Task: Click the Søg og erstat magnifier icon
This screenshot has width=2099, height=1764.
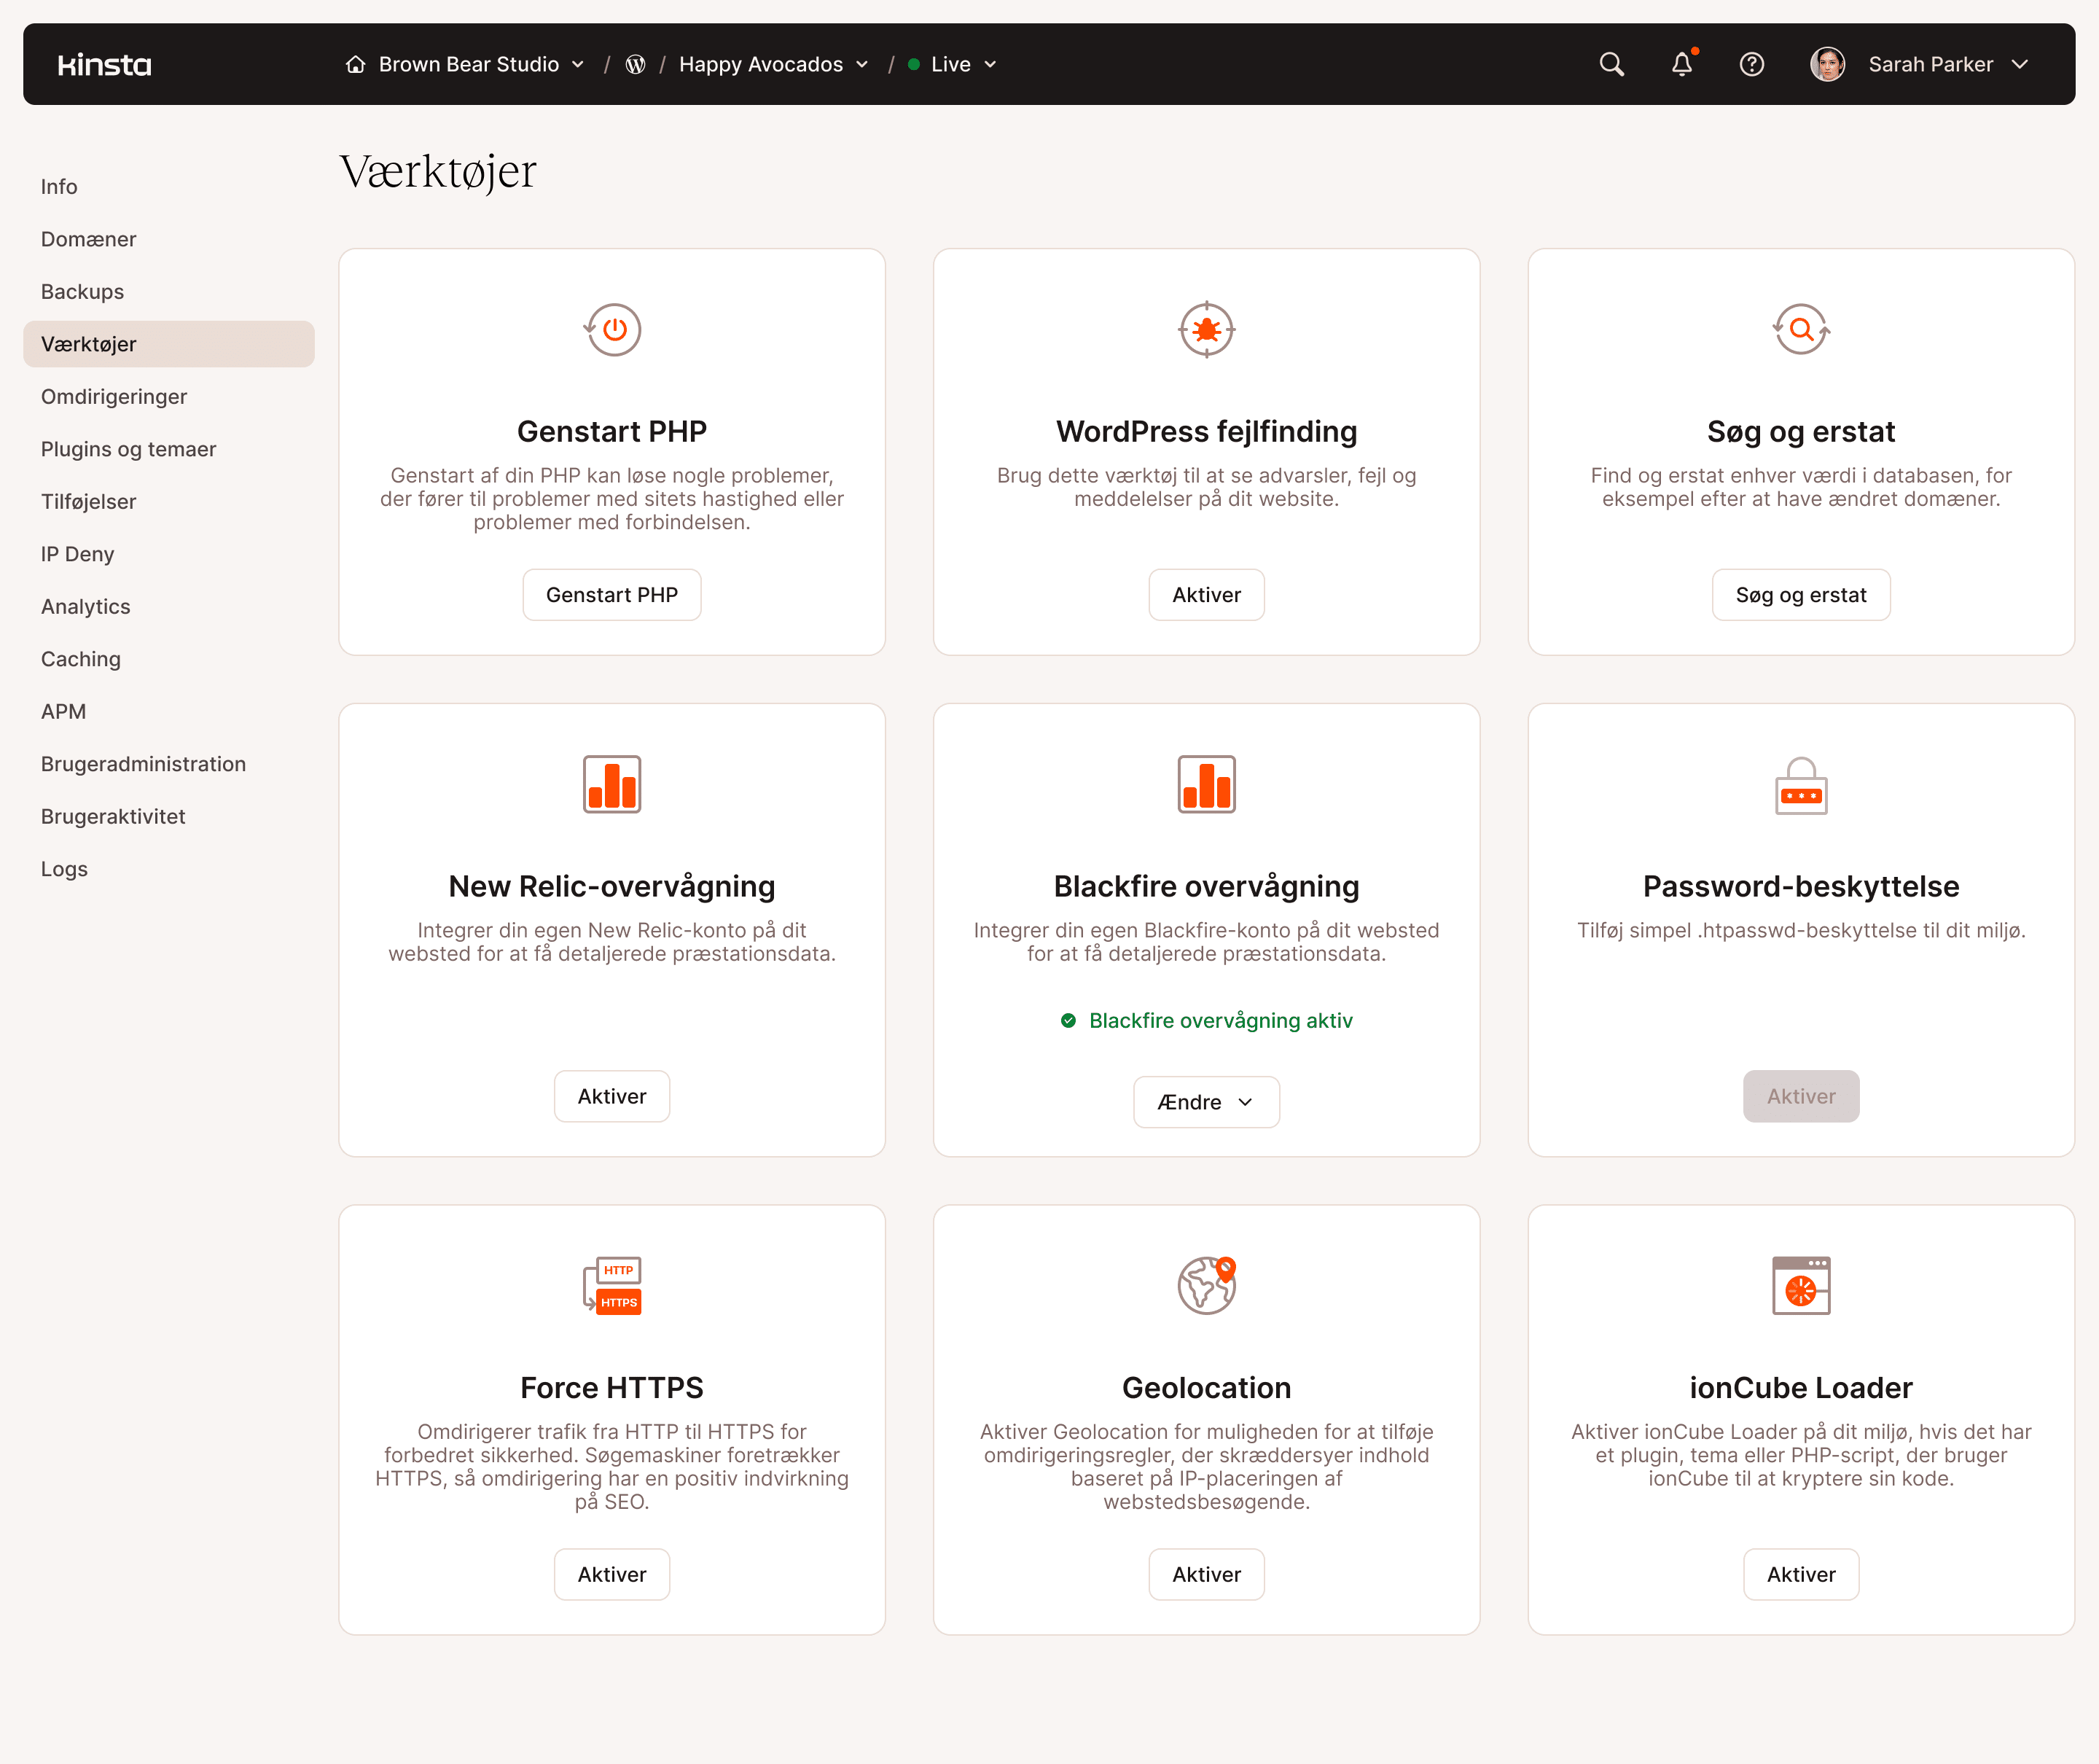Action: coord(1800,330)
